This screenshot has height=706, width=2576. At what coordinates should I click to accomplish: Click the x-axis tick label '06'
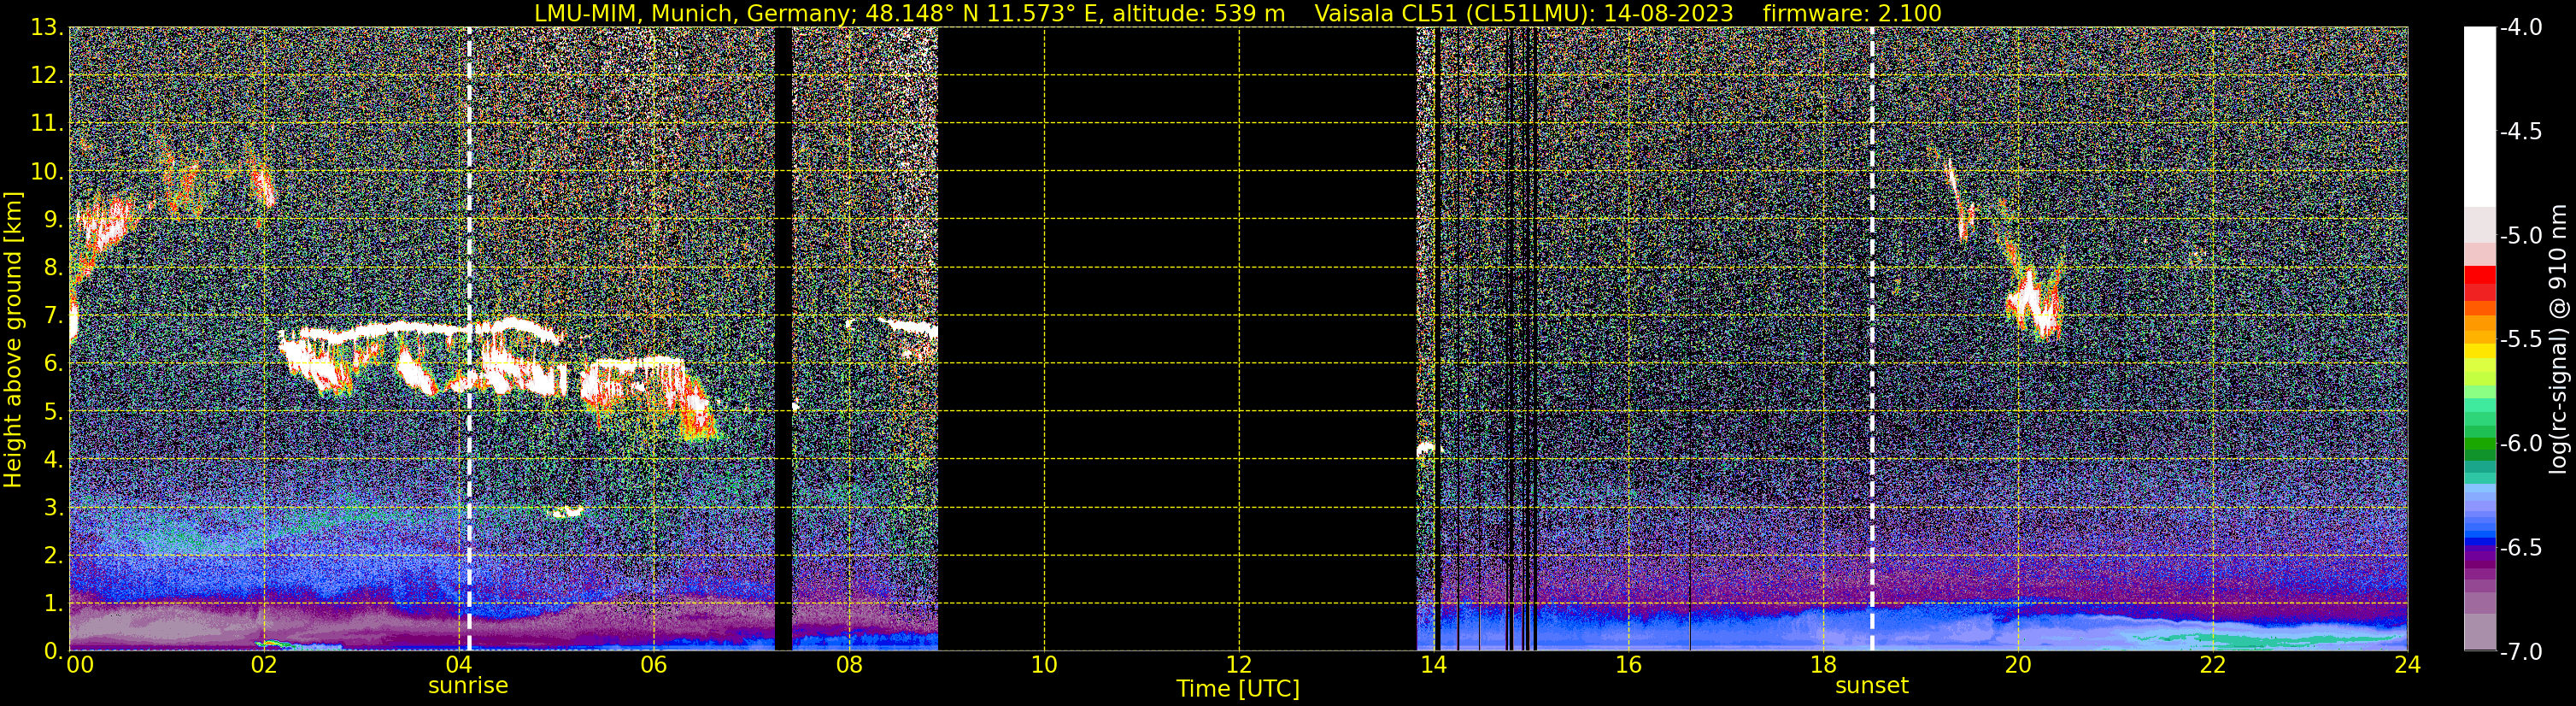[x=654, y=665]
